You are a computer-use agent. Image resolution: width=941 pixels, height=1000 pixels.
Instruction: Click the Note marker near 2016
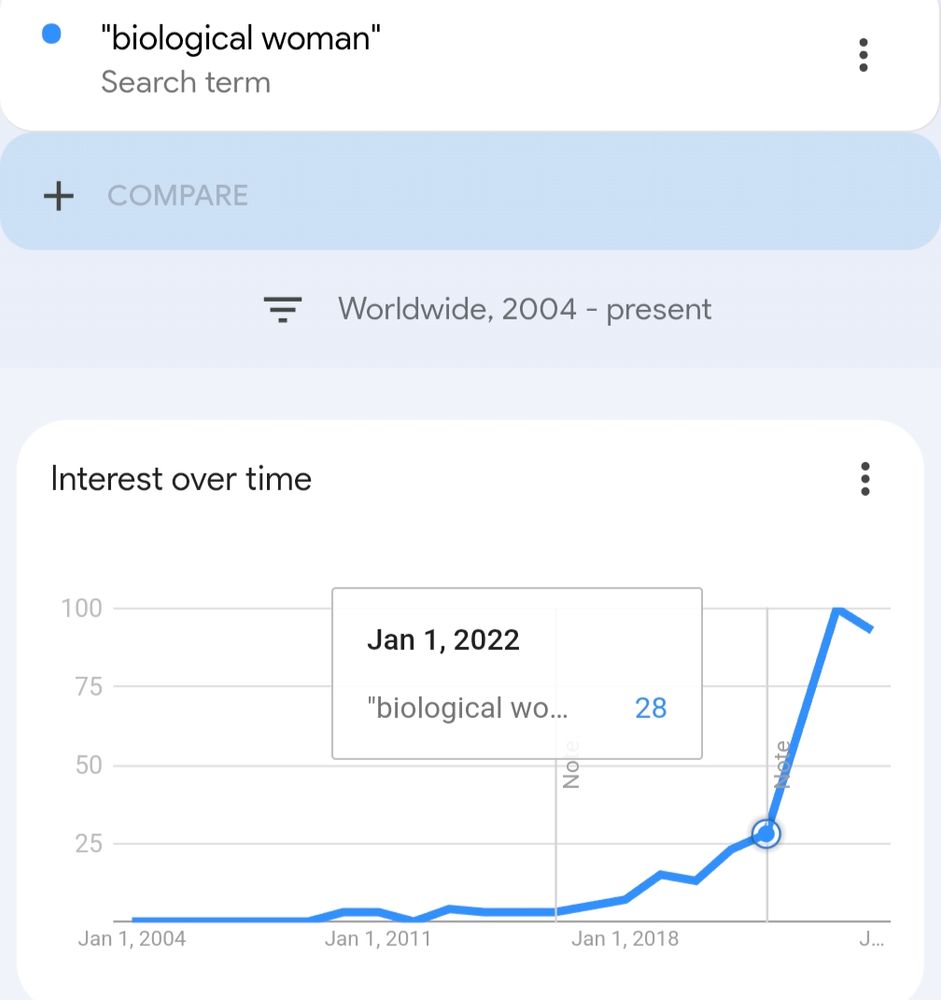click(x=571, y=765)
